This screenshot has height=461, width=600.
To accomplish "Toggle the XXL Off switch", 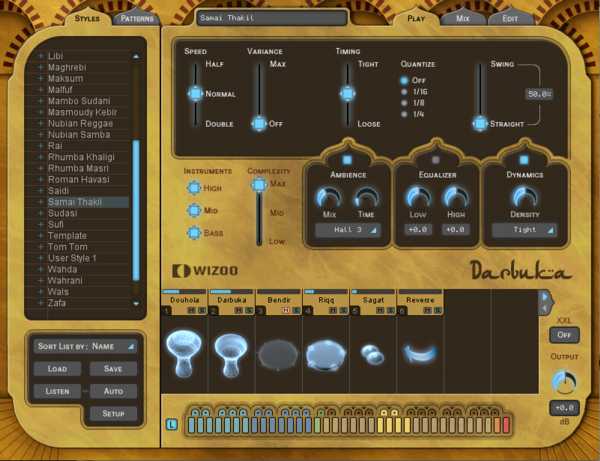I will (563, 334).
